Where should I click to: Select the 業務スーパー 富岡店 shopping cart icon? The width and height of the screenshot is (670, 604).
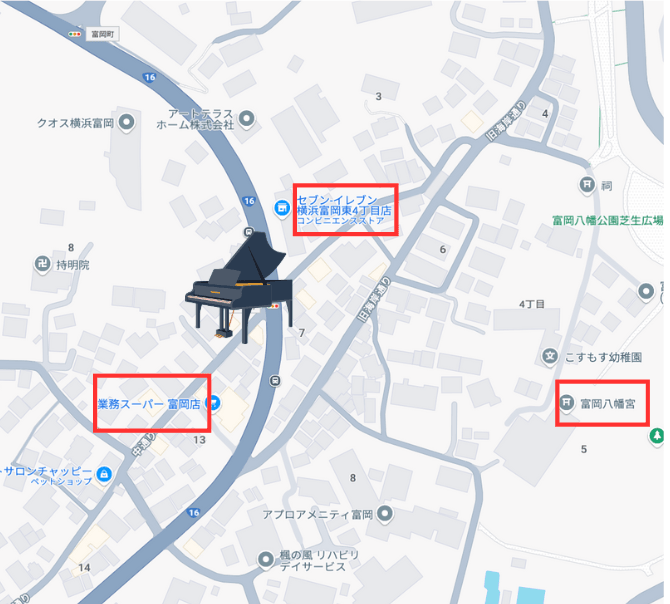click(214, 403)
